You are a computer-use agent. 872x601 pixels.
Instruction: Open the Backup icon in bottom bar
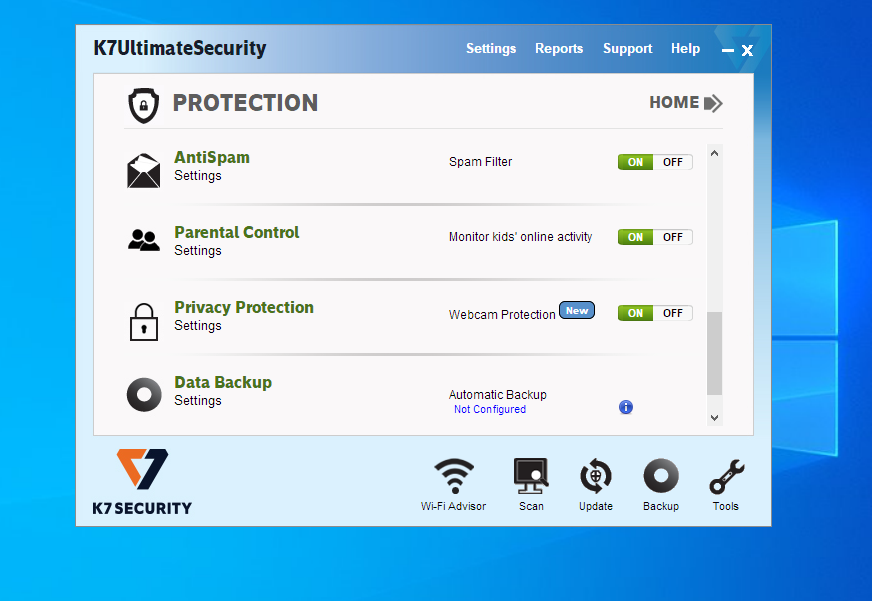point(661,477)
